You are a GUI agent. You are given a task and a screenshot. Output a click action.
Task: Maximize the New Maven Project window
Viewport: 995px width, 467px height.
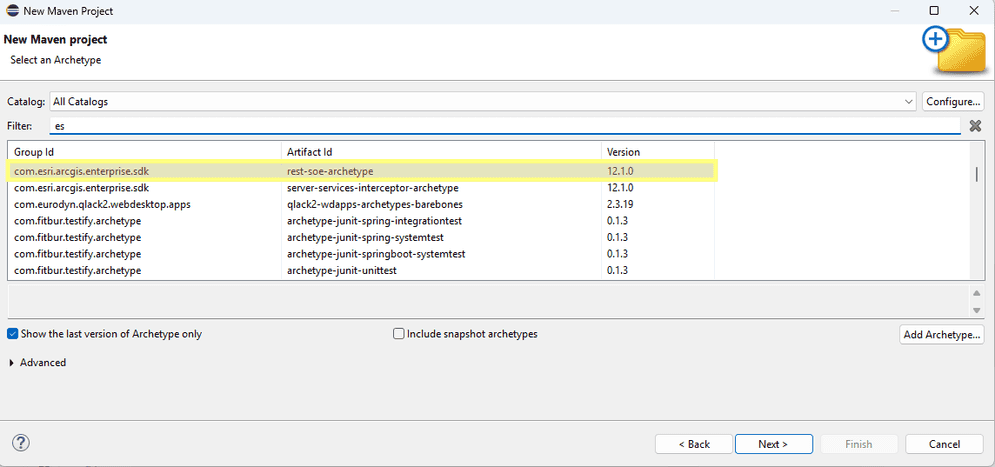pyautogui.click(x=934, y=11)
